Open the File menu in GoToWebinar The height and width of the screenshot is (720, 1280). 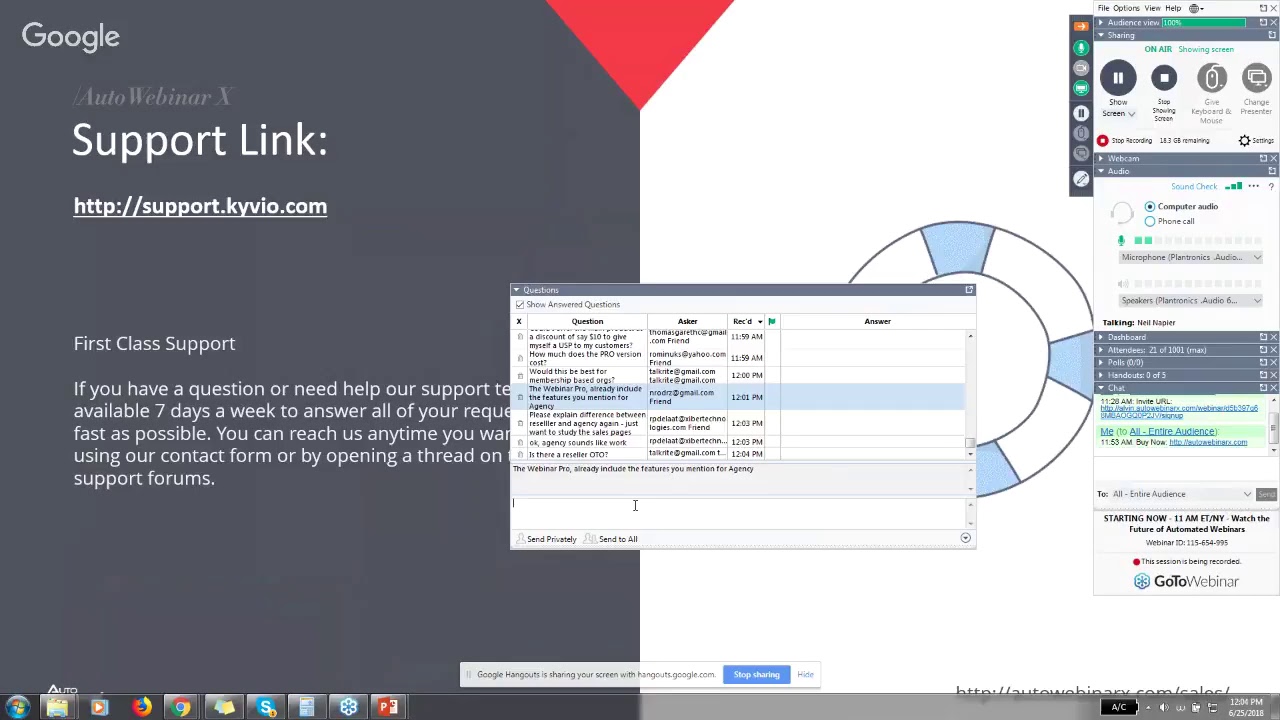(x=1104, y=8)
